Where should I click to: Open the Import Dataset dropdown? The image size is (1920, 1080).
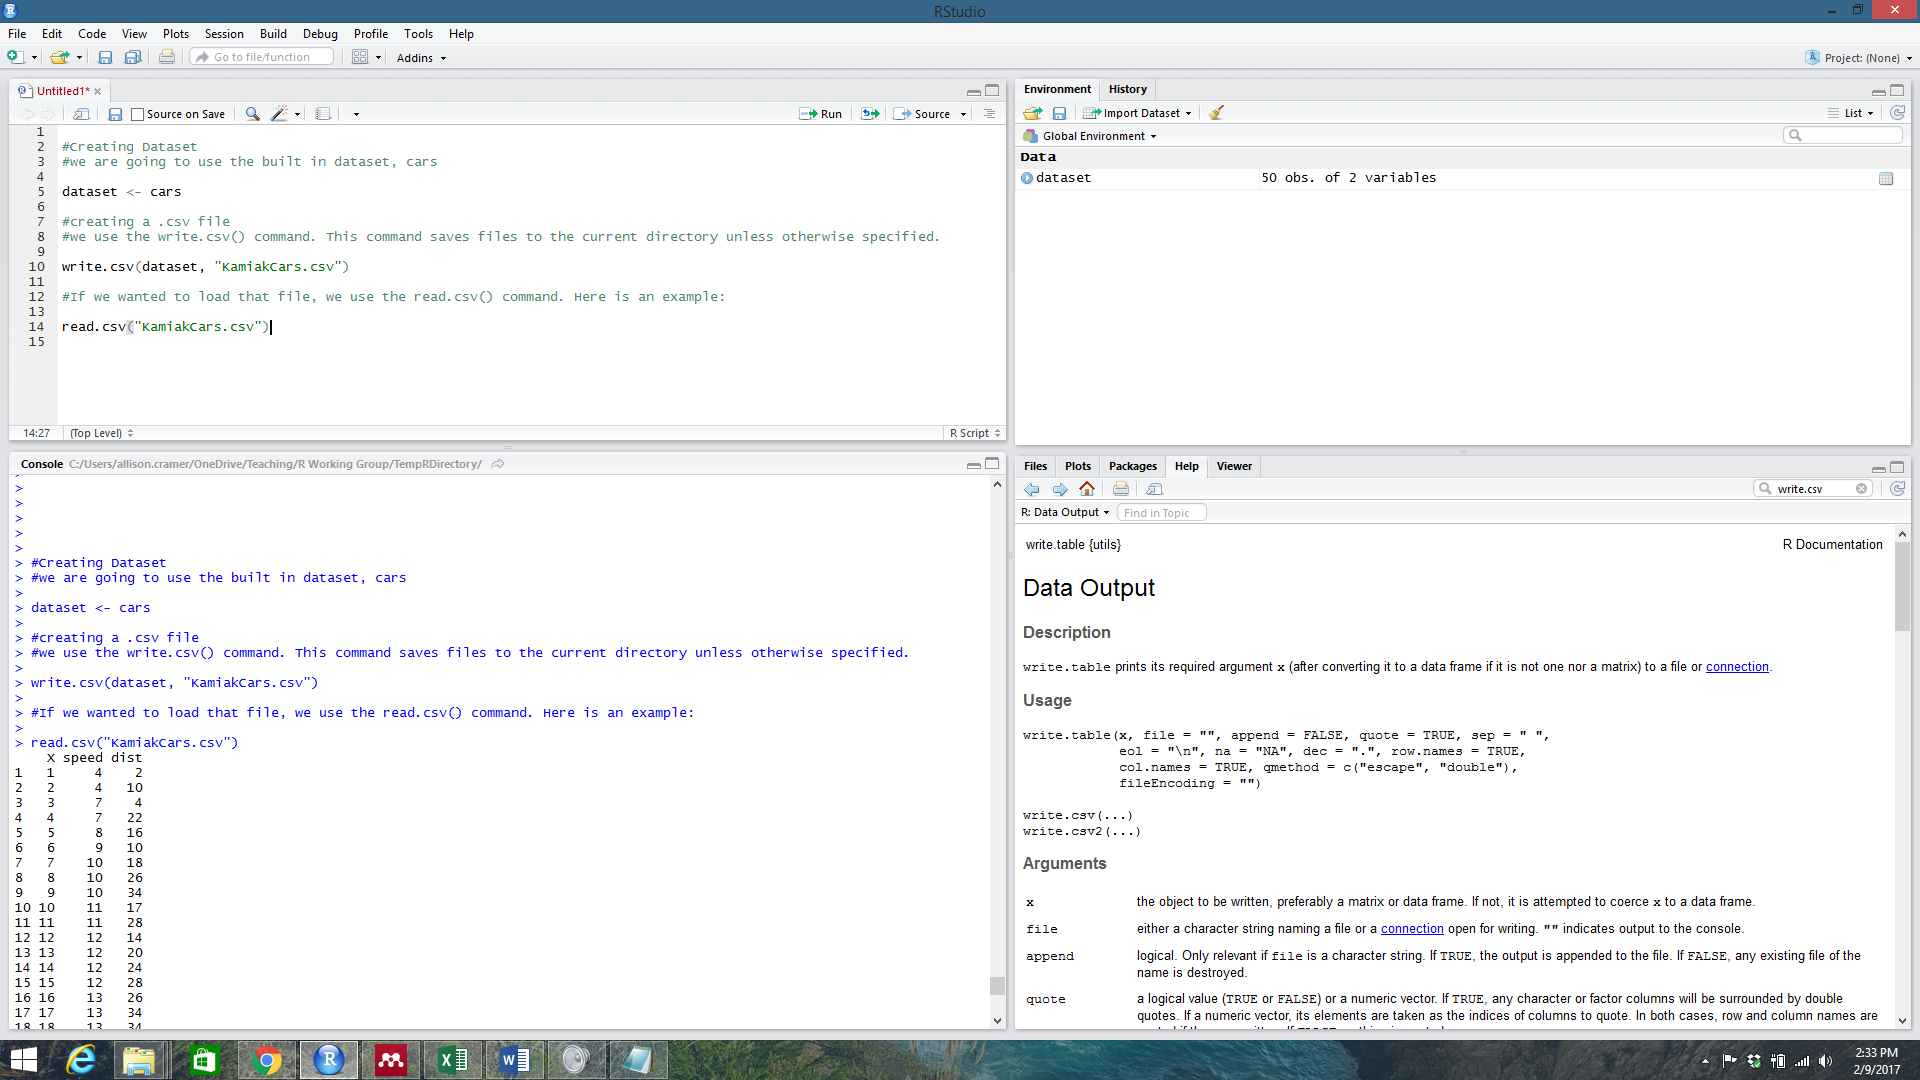1140,113
